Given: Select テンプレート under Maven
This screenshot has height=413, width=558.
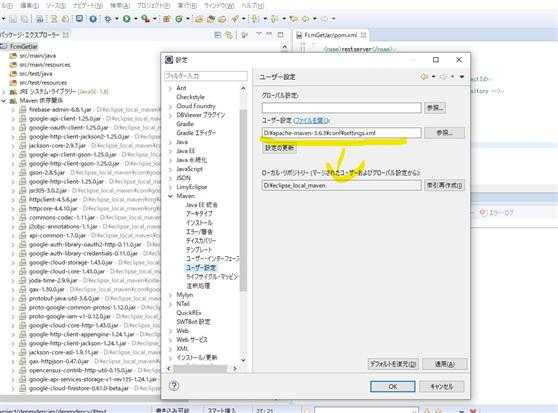Looking at the screenshot, I should [199, 250].
